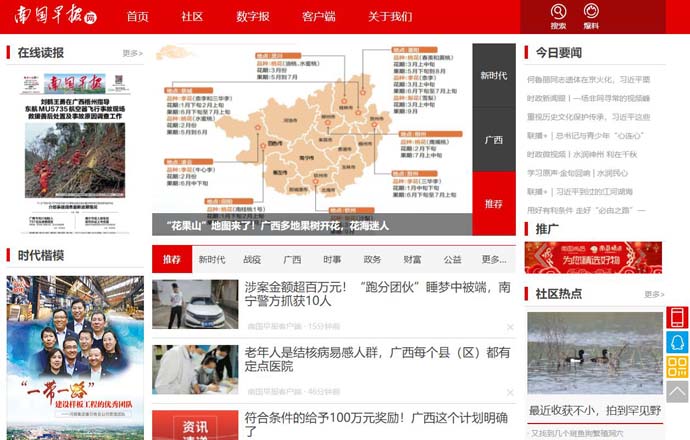Switch to the 时事 news tab
690x440 pixels.
click(x=332, y=260)
